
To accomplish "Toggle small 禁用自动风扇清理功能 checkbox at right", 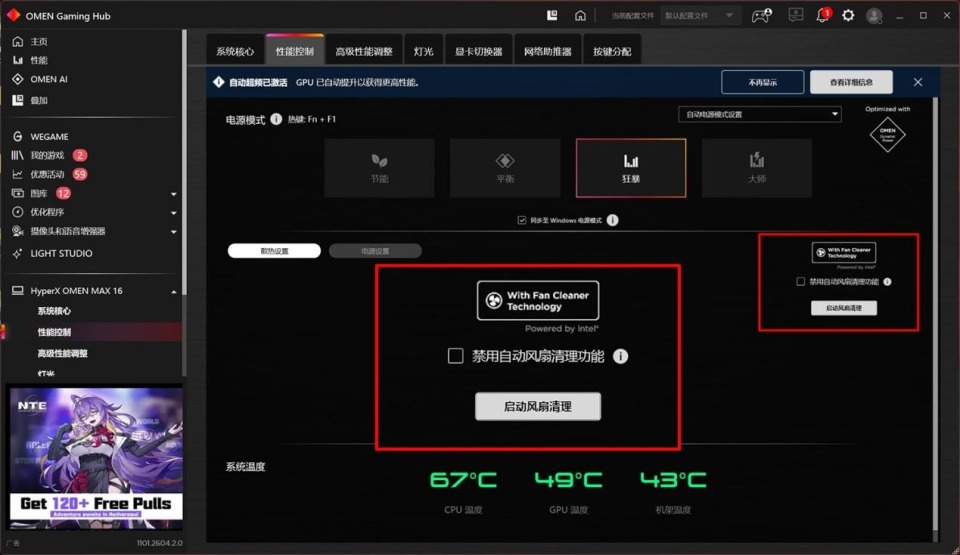I will pos(800,282).
